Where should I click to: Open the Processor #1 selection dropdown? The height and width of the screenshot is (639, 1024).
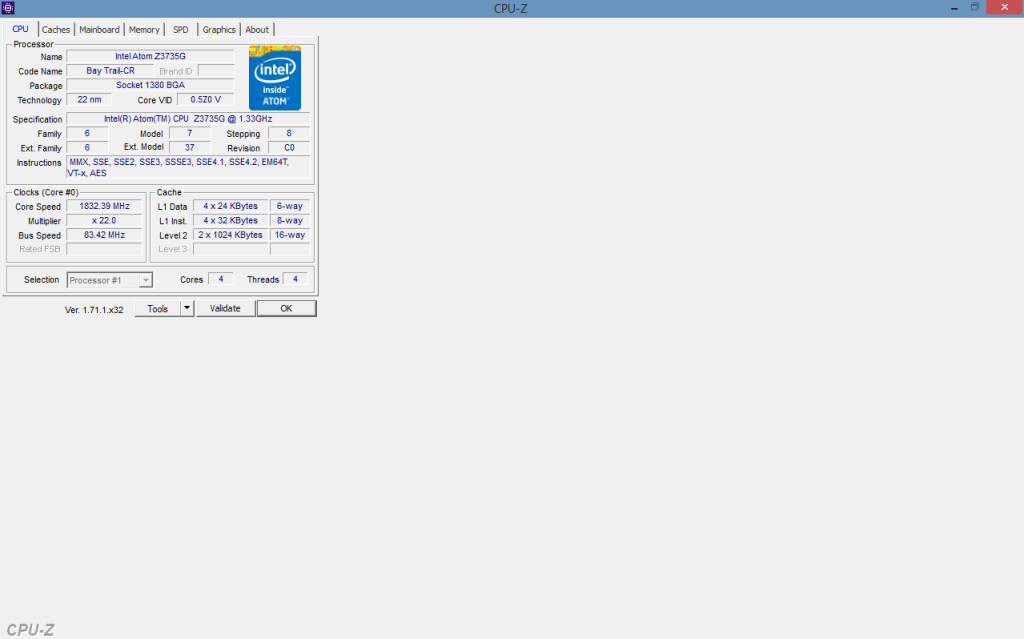tap(110, 280)
